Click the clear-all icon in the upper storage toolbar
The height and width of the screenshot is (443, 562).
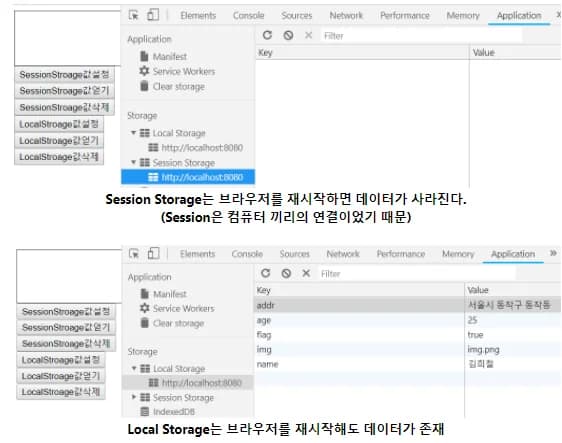click(x=288, y=35)
